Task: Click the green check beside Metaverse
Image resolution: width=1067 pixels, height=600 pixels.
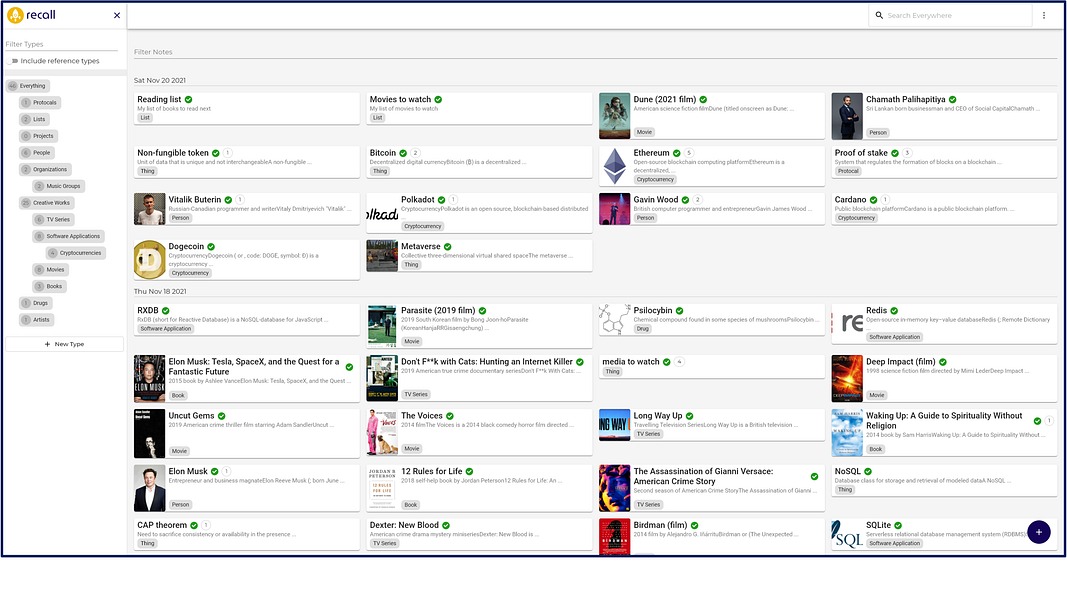Action: coord(448,247)
